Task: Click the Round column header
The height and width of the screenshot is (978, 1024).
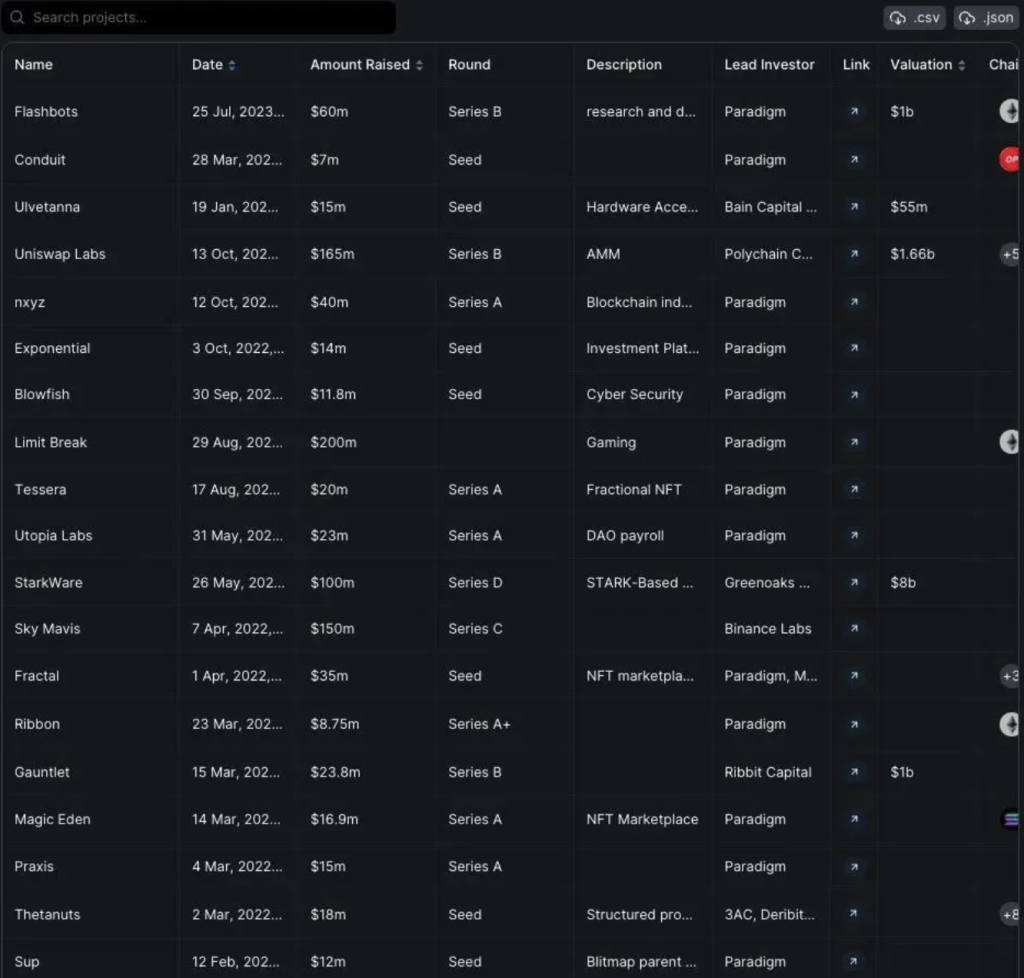Action: [x=469, y=65]
